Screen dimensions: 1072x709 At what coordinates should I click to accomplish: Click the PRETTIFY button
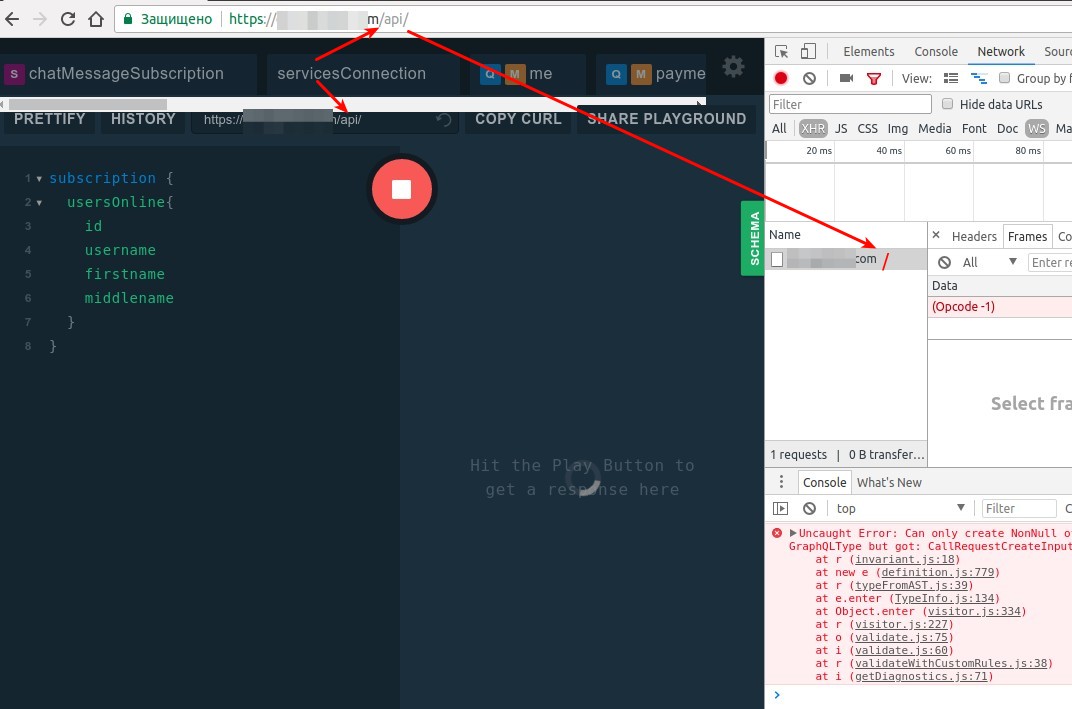(x=50, y=119)
